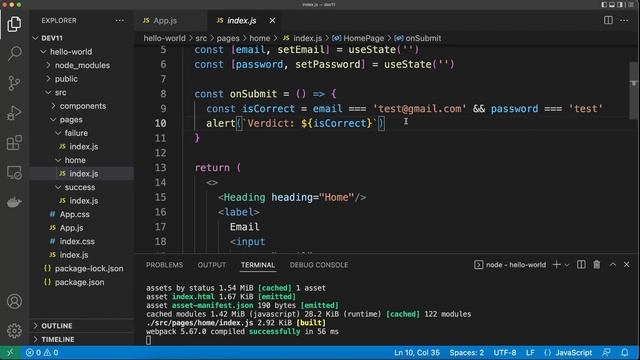Split the terminal panel
This screenshot has width=640, height=360.
pos(581,265)
